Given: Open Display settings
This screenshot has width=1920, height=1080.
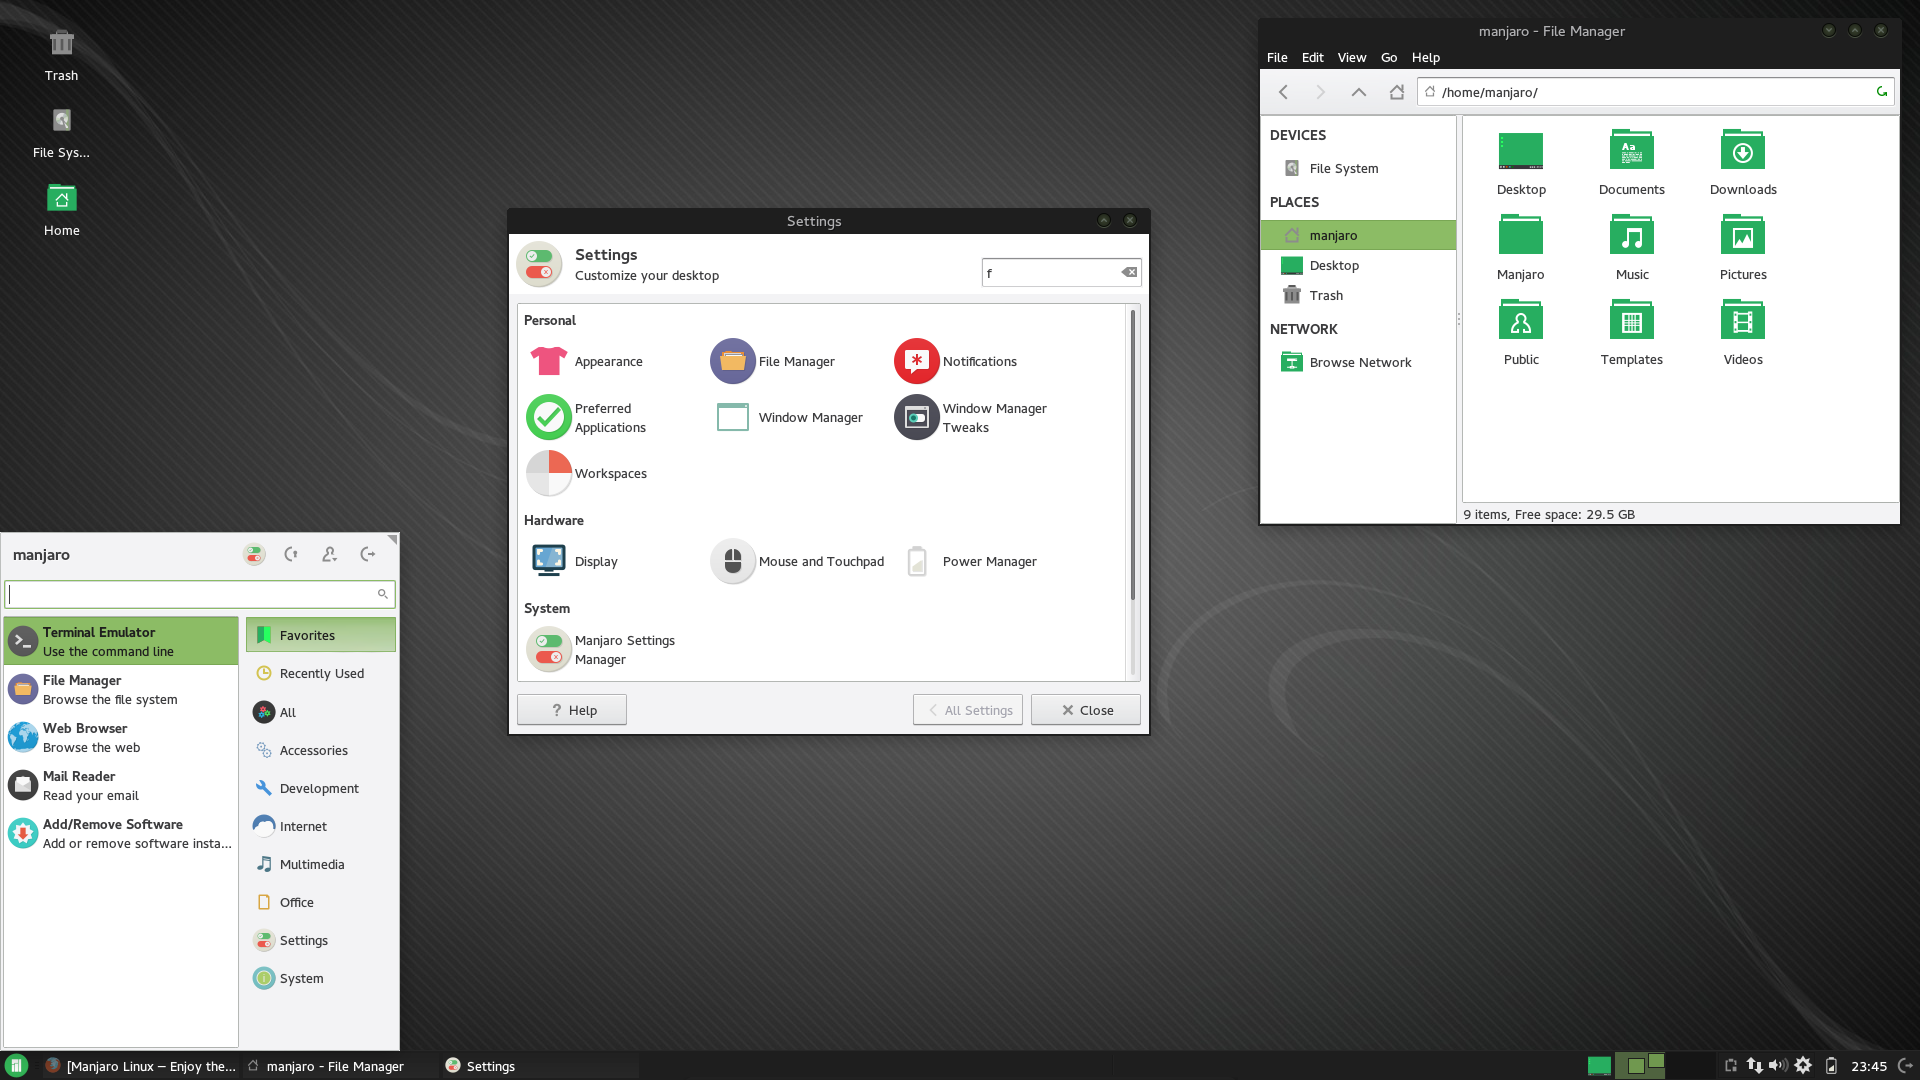Looking at the screenshot, I should pos(573,561).
